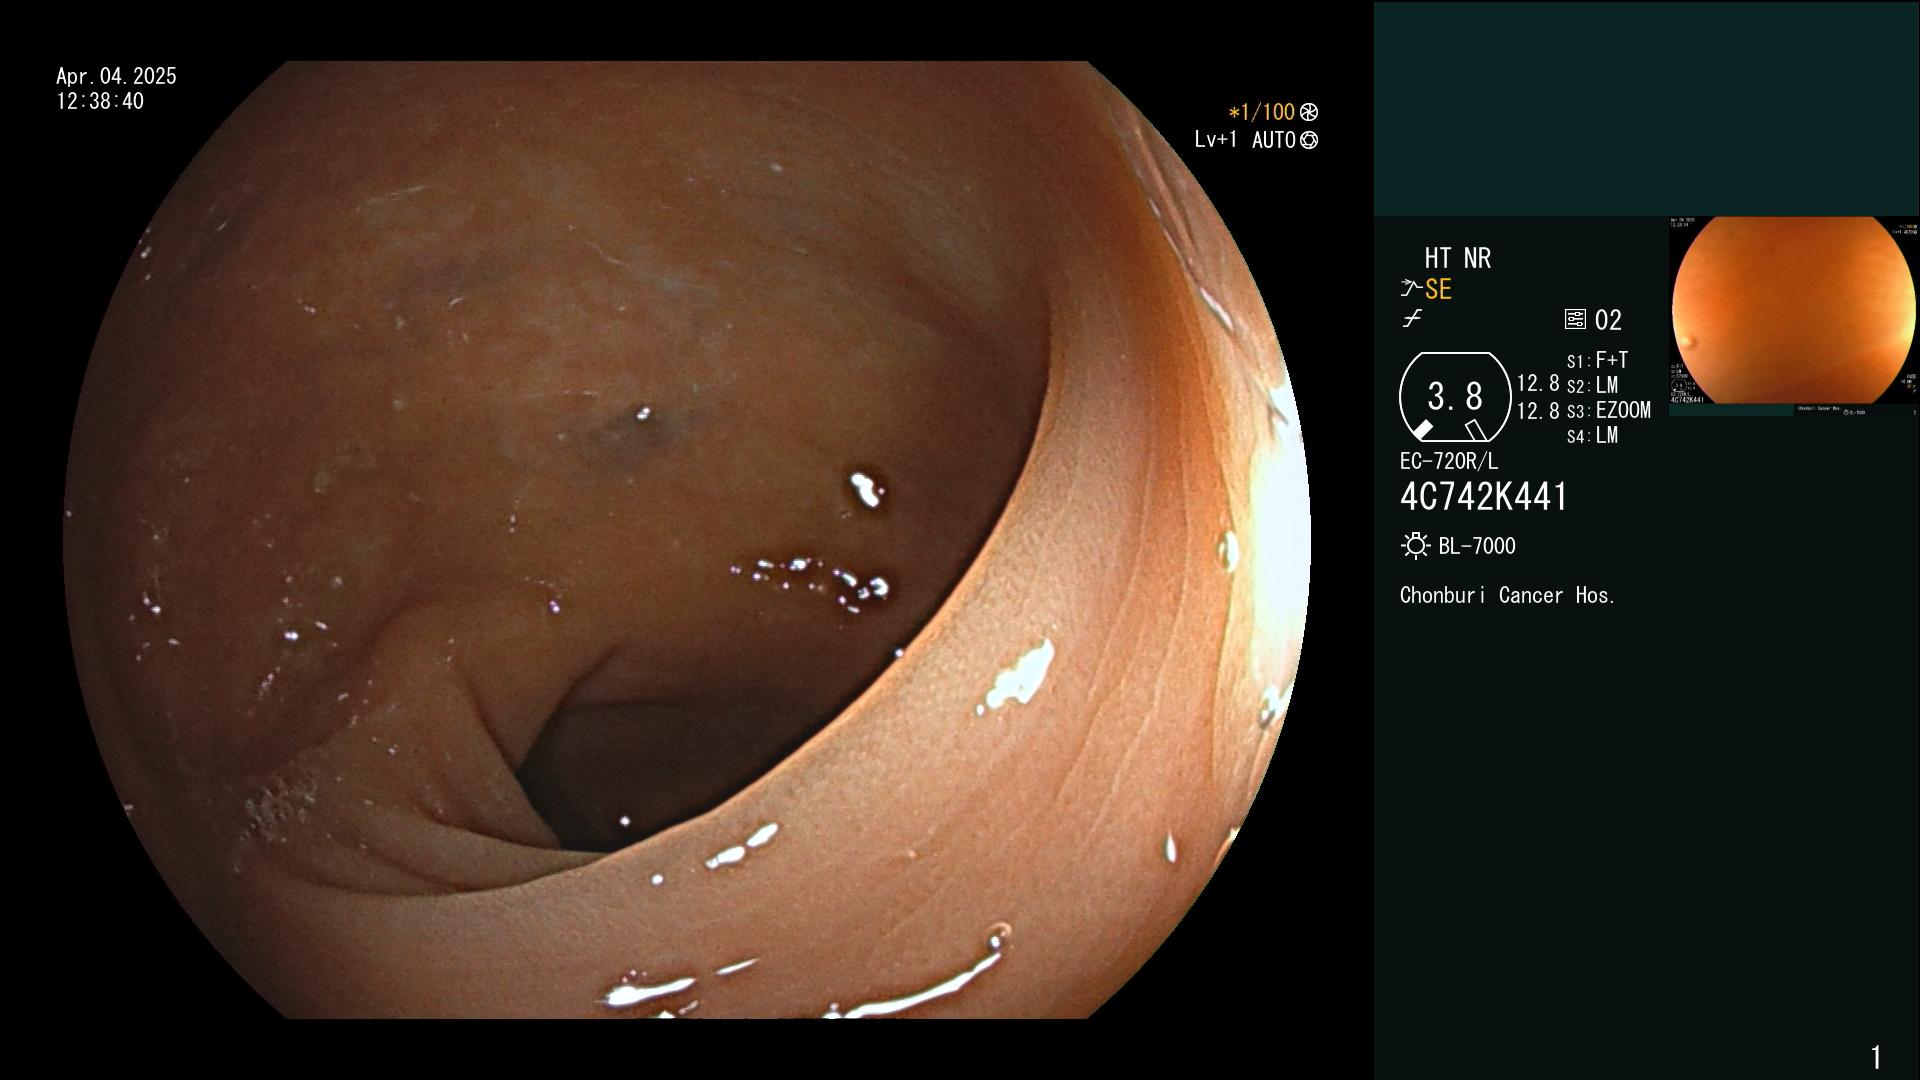
Task: Click the shutter speed fan icon at 1/100
Action: point(1309,112)
